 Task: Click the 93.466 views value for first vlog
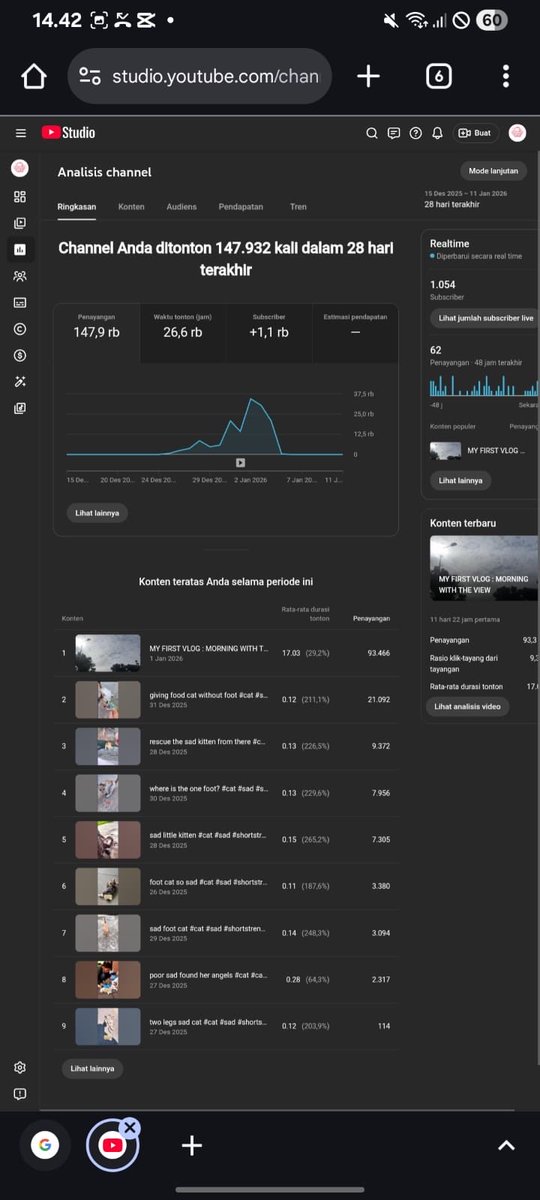click(x=379, y=653)
